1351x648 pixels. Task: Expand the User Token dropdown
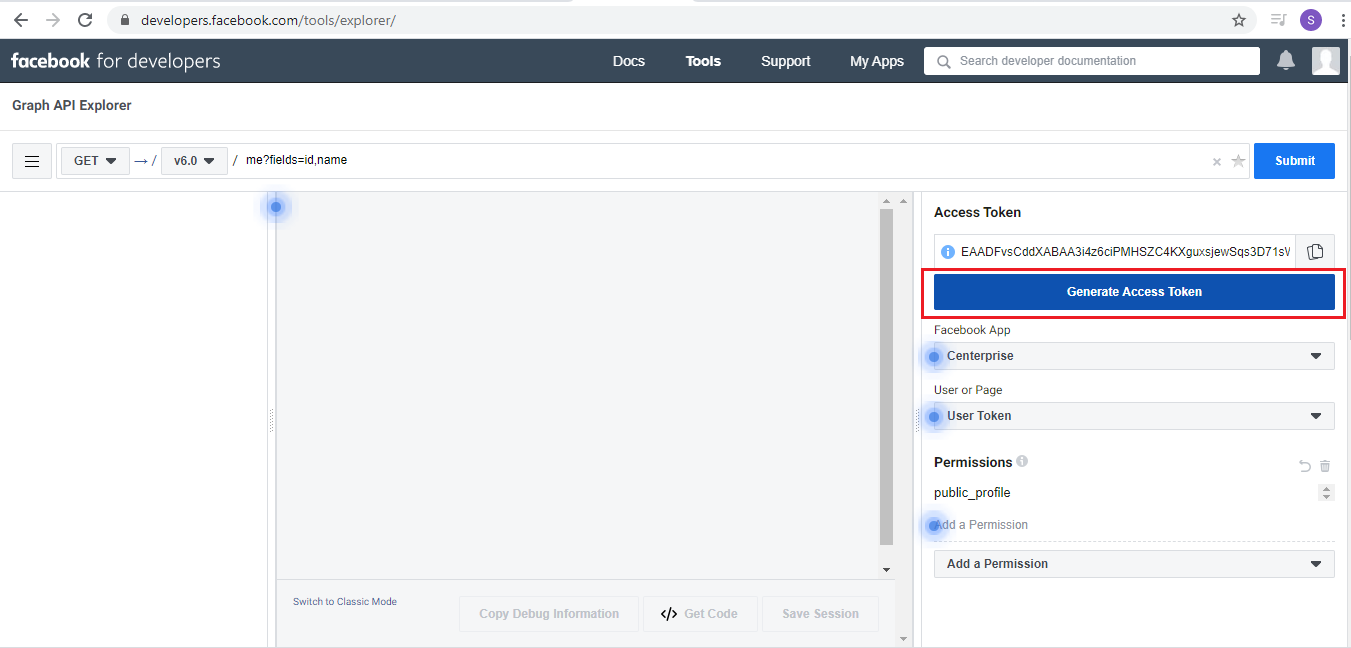point(1134,416)
